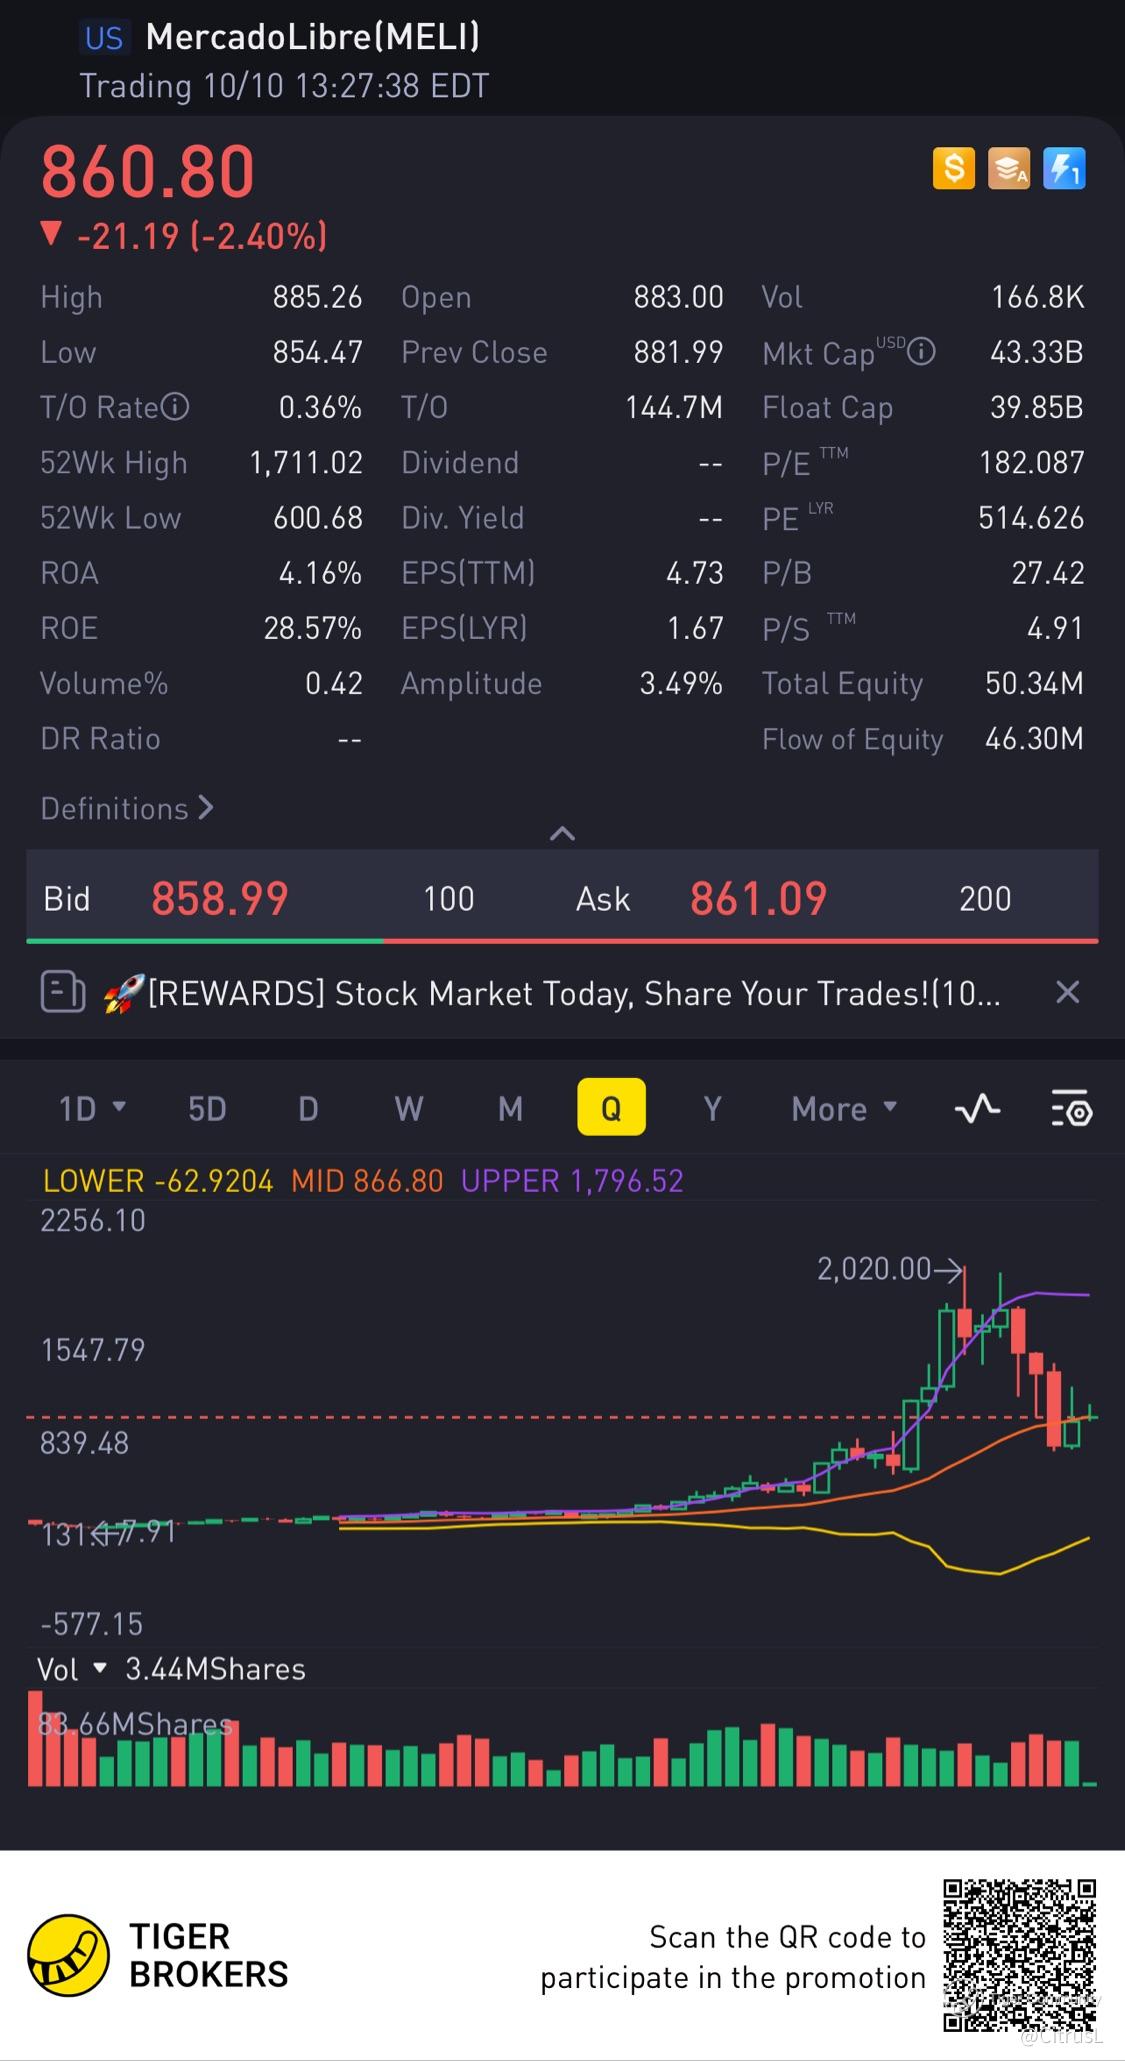Tap the Prev Close value 881.99
Screen dimensions: 1125x2061
pyautogui.click(x=678, y=352)
